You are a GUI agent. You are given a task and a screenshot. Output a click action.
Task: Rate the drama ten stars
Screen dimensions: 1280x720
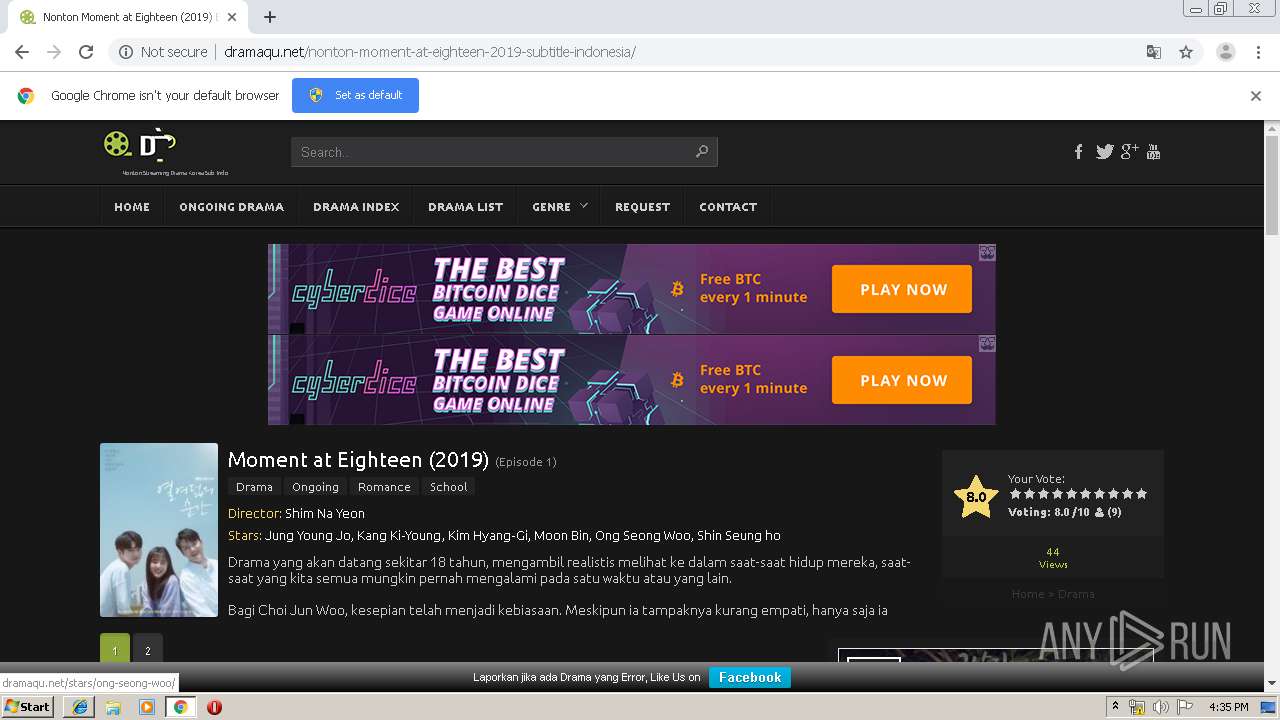click(1141, 494)
